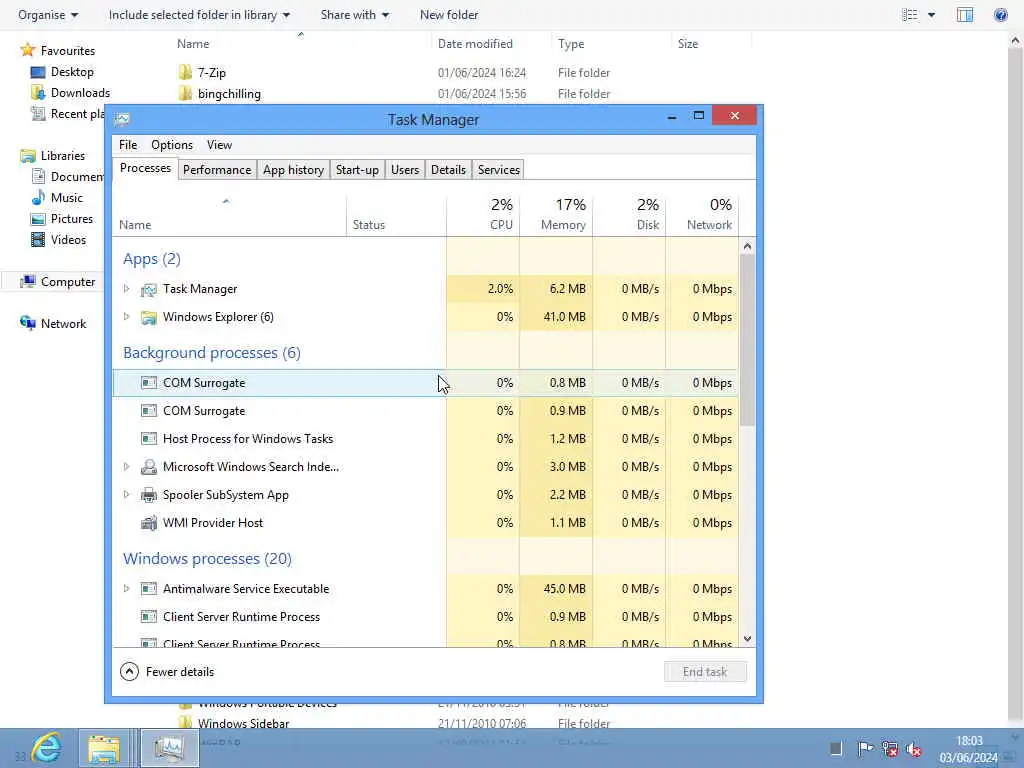Sort processes by the Disk column header

[630, 215]
